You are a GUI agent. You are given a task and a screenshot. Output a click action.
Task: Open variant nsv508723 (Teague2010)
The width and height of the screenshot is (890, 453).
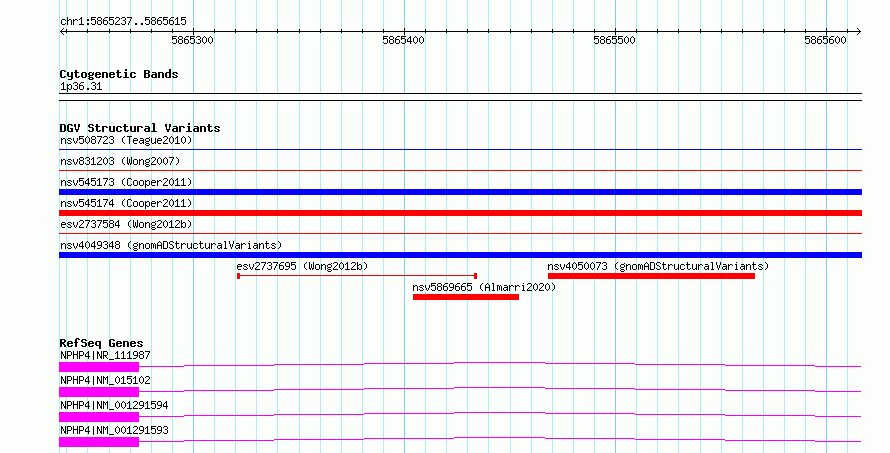coord(126,140)
